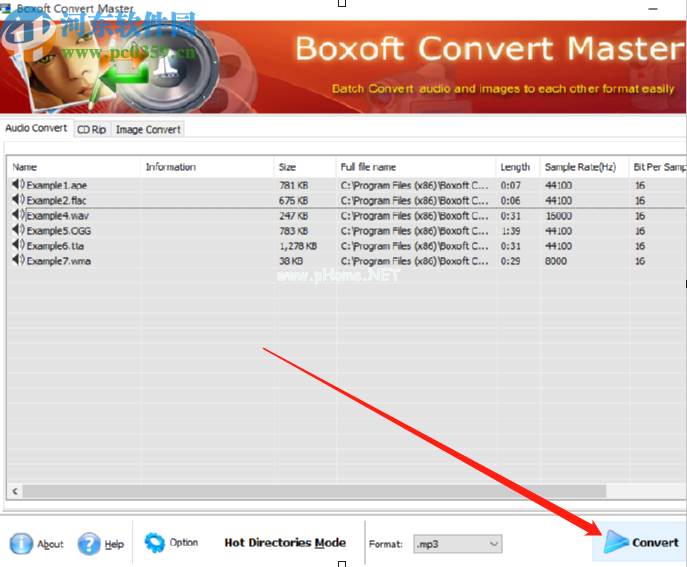Image resolution: width=687 pixels, height=567 pixels.
Task: Select the Audio Convert tab
Action: click(36, 128)
